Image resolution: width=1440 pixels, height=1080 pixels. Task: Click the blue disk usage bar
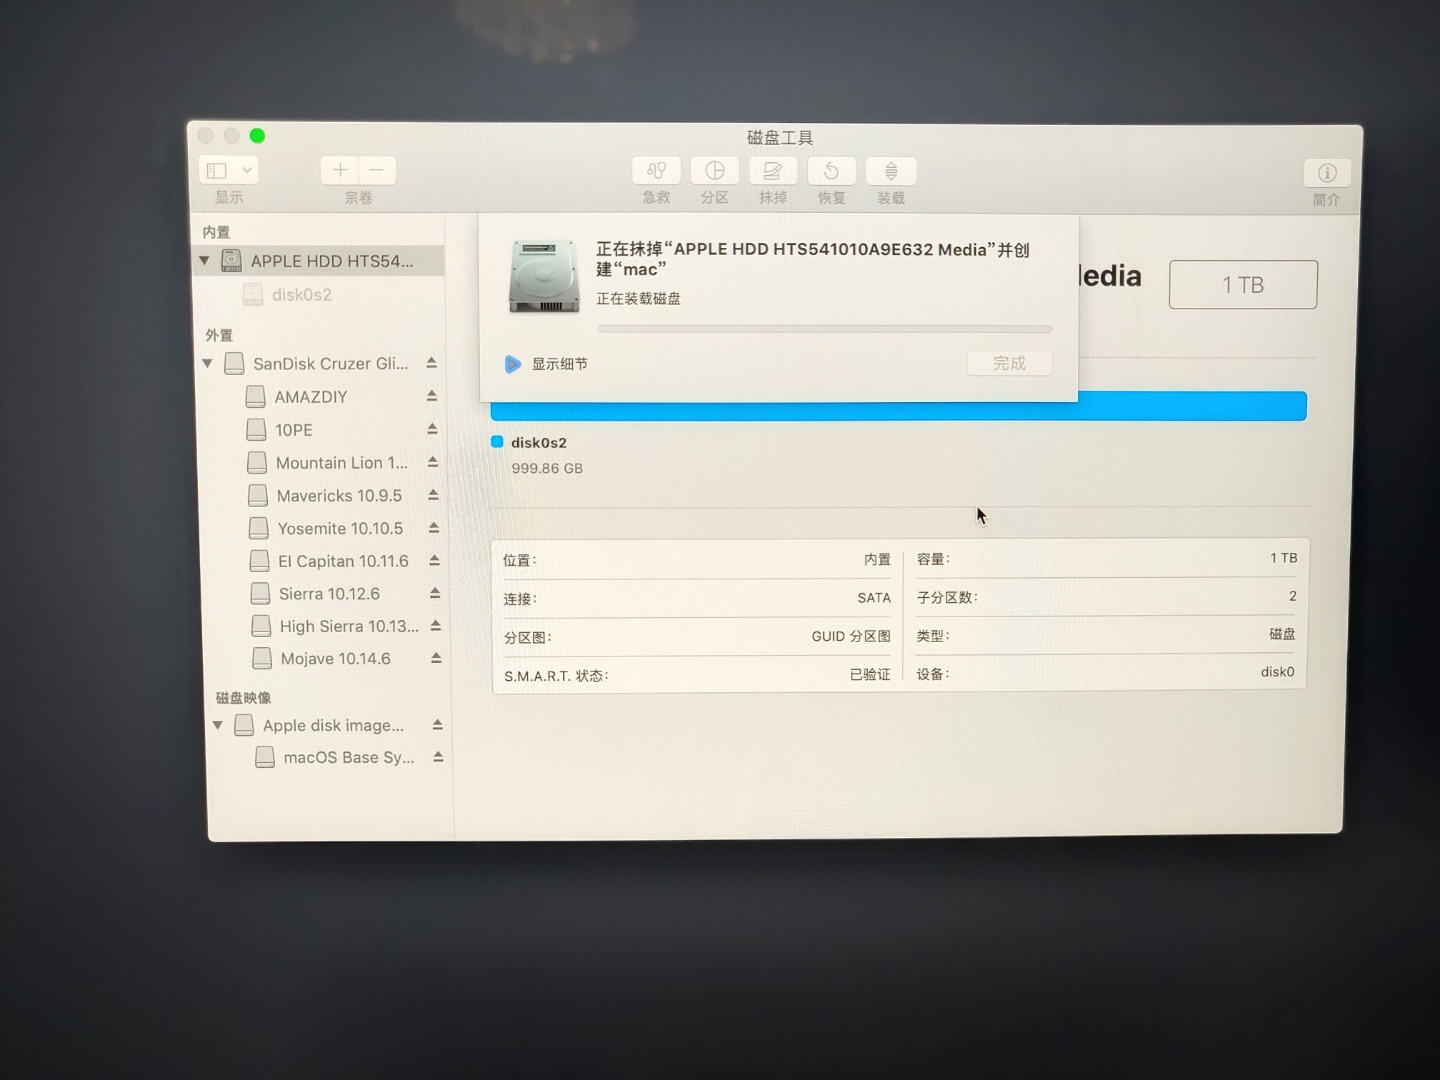pos(898,406)
